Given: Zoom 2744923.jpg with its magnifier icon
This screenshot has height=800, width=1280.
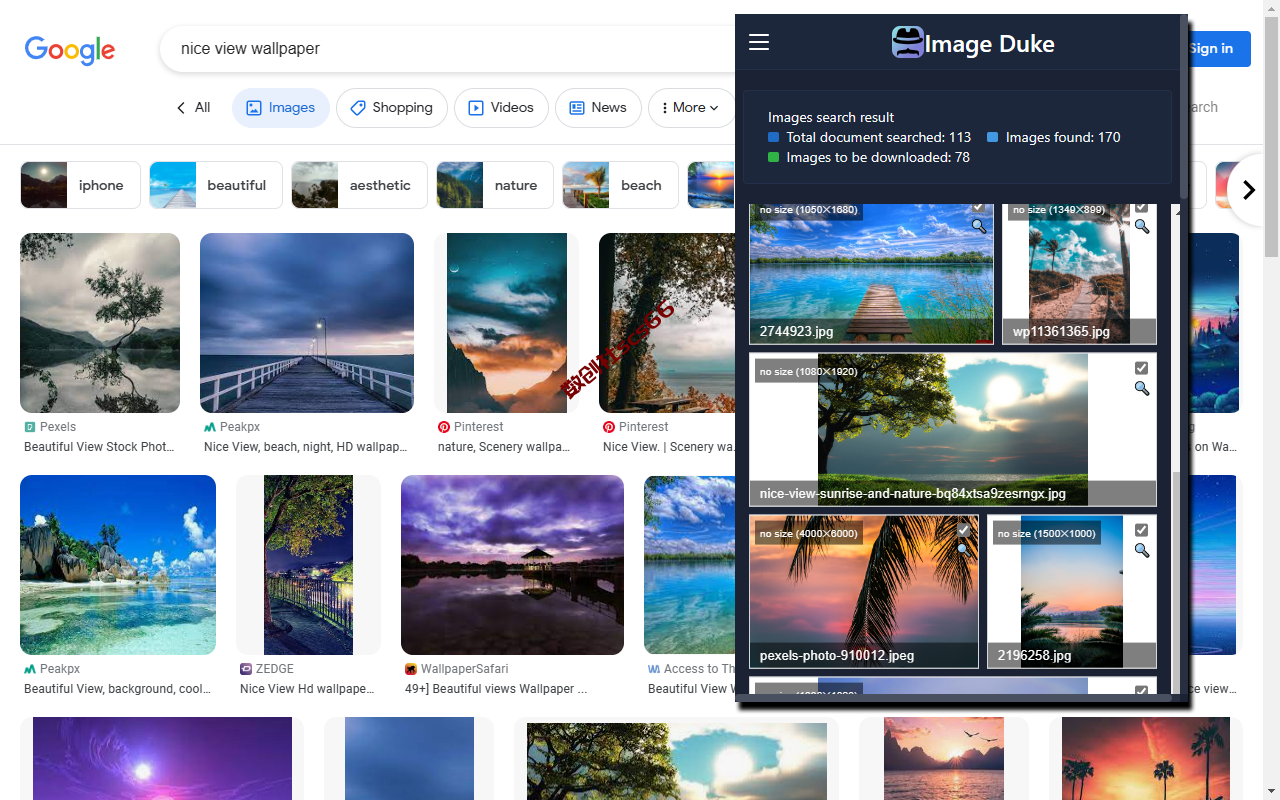Looking at the screenshot, I should click(x=979, y=227).
